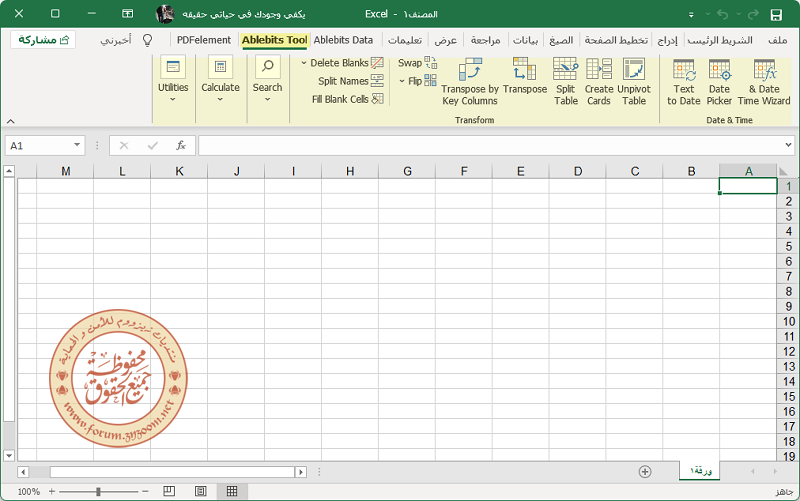Click the Insert Function fx button
Viewport: 800px width, 501px height.
[181, 146]
